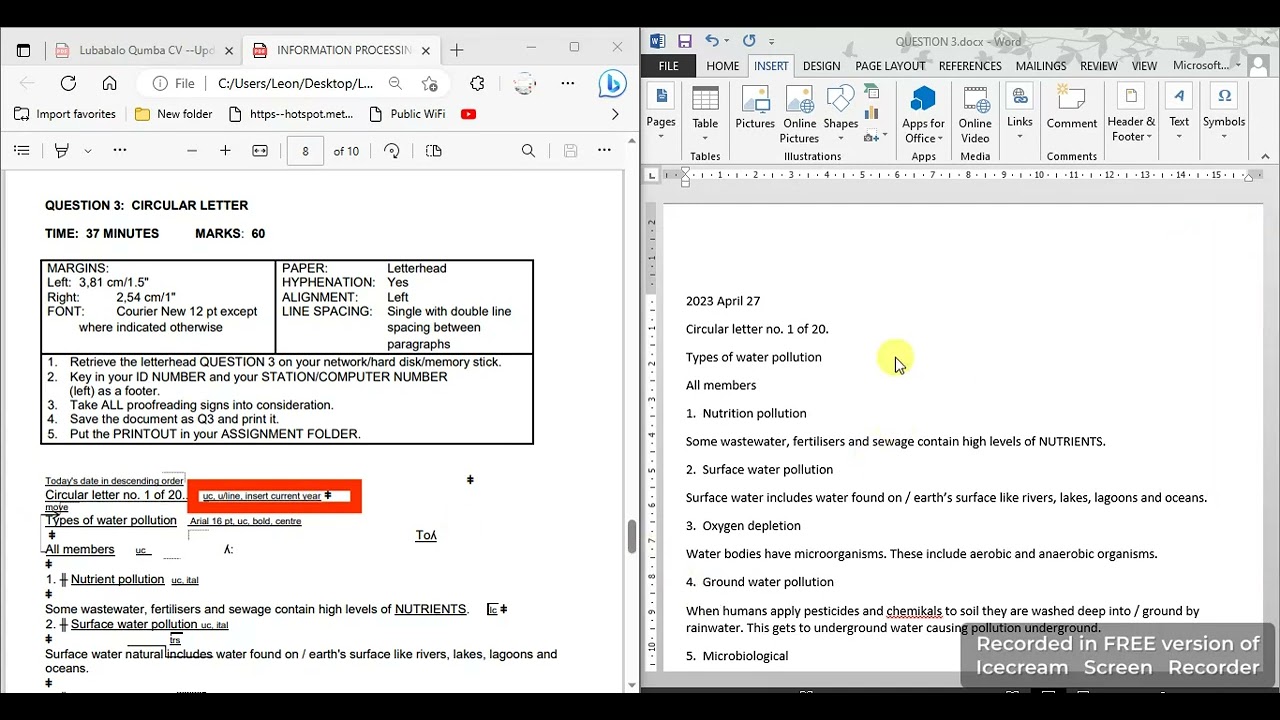The image size is (1280, 720).
Task: Insert a Chart in Word
Action: pyautogui.click(x=871, y=114)
